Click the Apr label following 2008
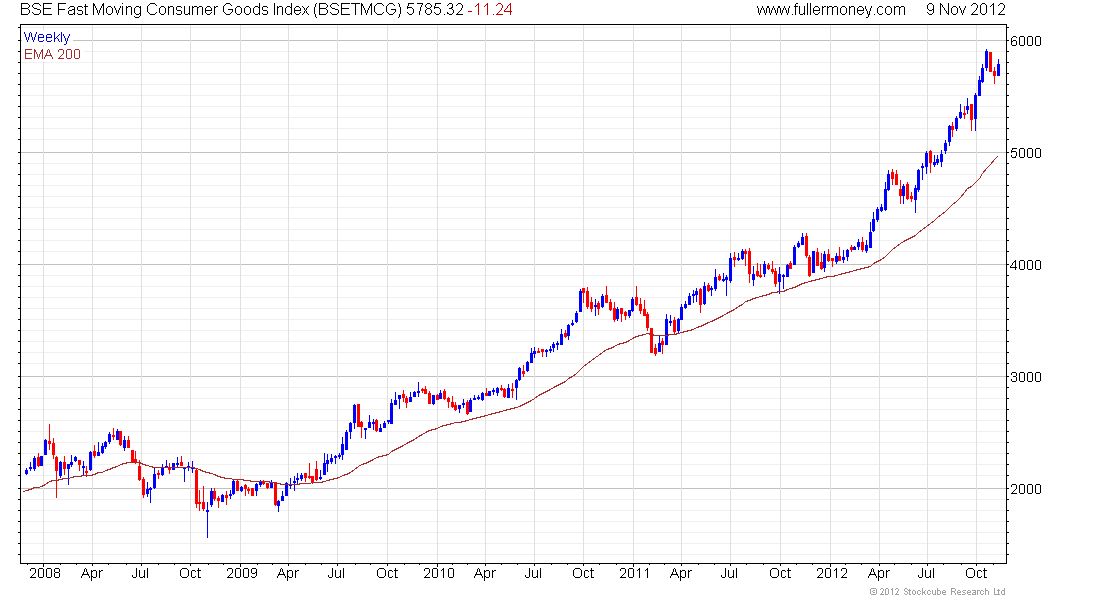 click(92, 574)
